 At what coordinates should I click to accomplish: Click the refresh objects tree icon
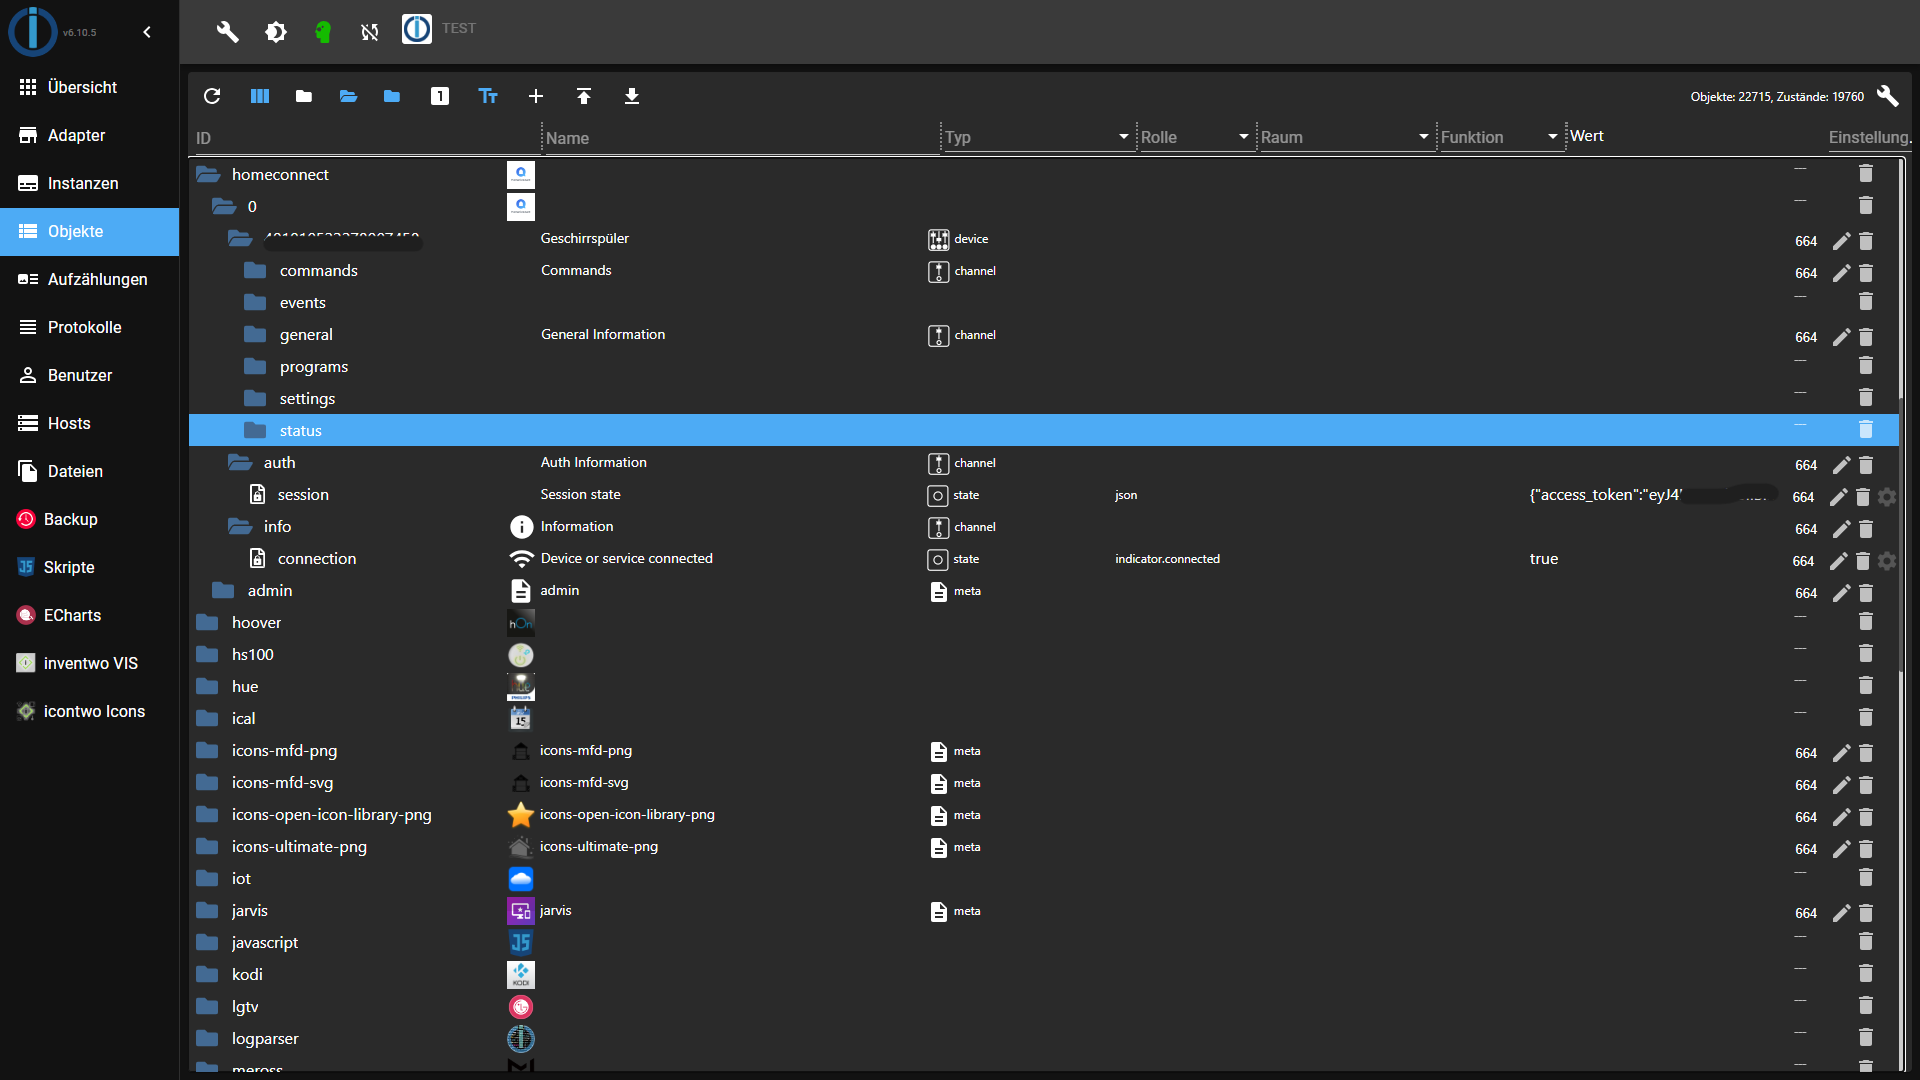(212, 96)
